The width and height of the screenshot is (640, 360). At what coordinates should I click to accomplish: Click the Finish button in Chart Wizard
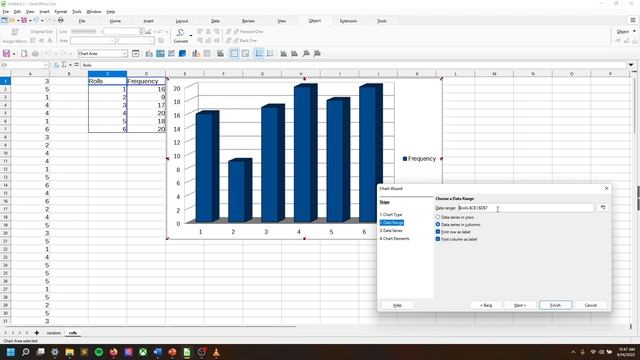[x=556, y=305]
